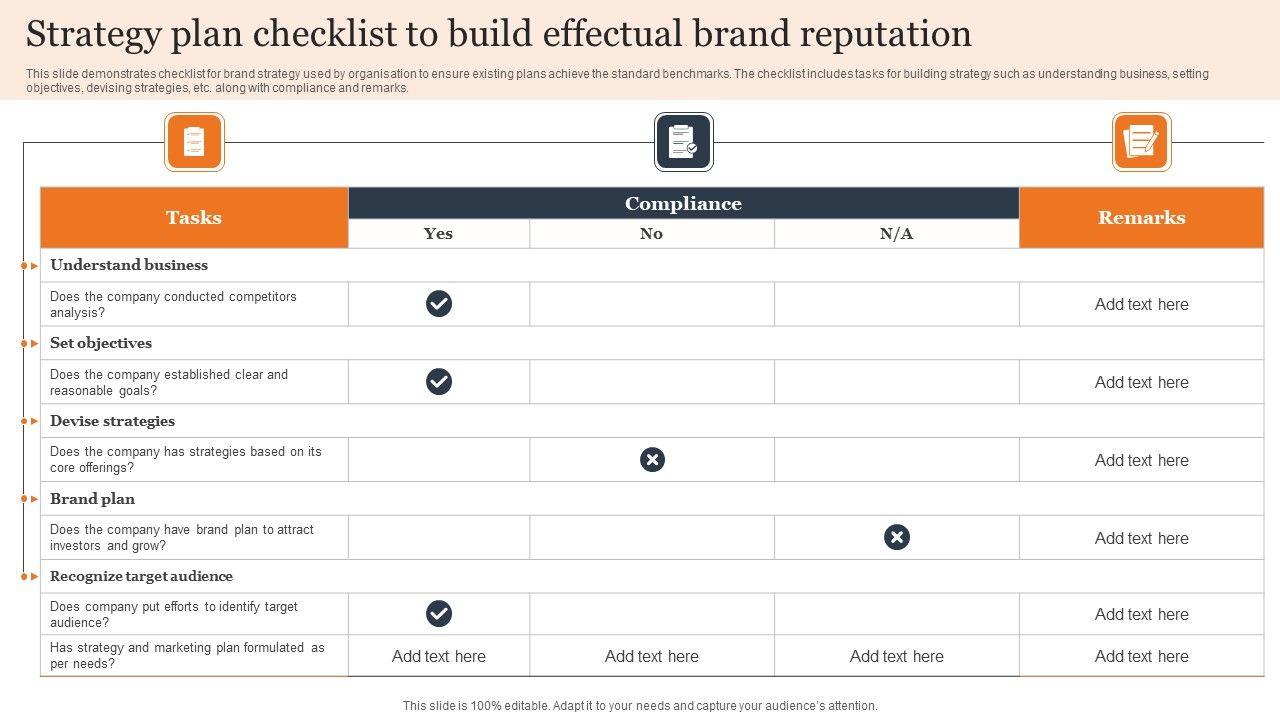The image size is (1280, 720).
Task: Click the X mark in the No column
Action: 652,460
